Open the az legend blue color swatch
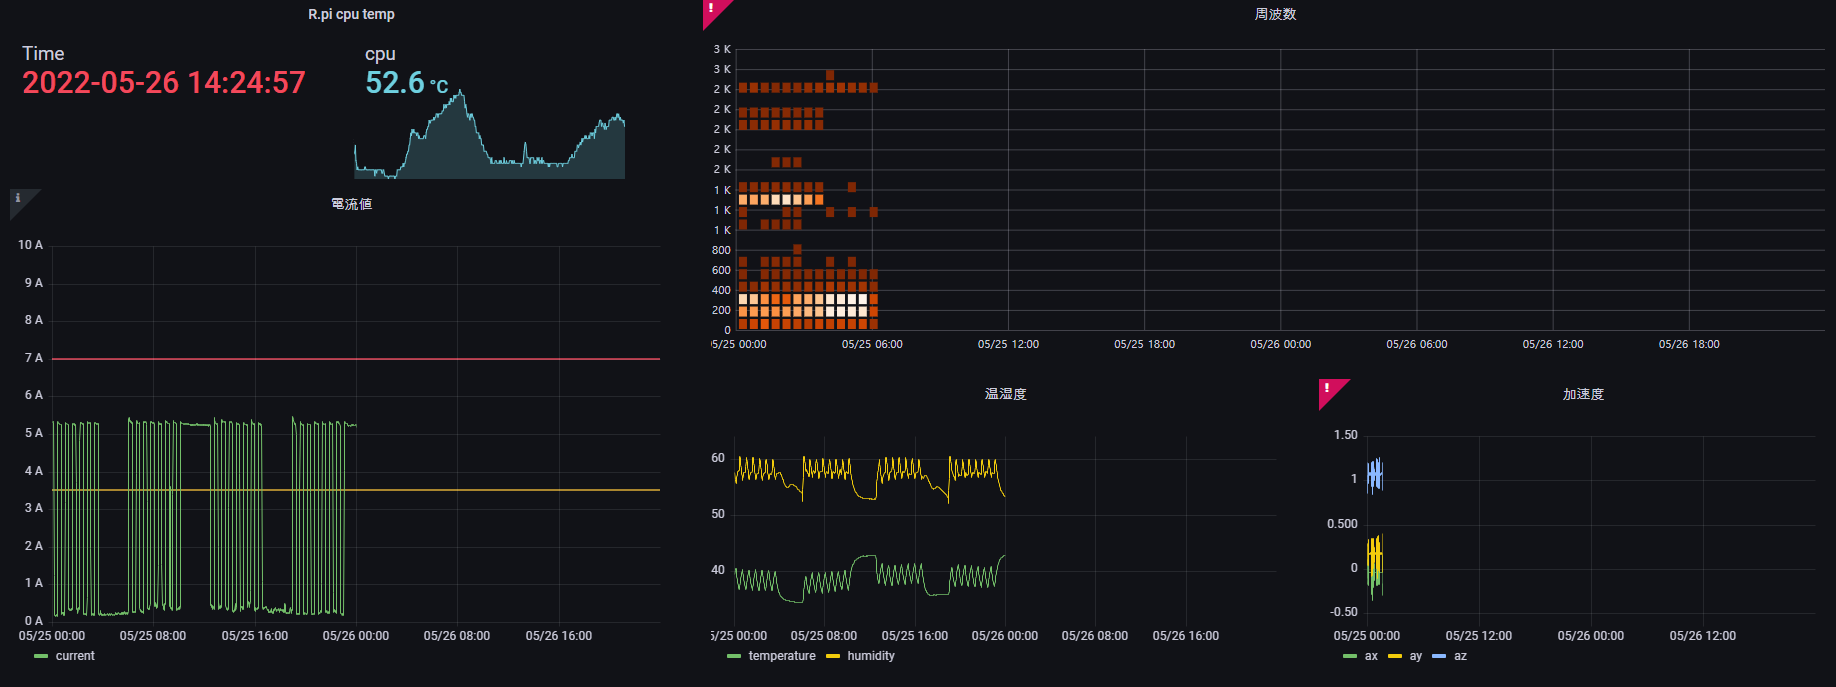The height and width of the screenshot is (687, 1836). point(1439,656)
